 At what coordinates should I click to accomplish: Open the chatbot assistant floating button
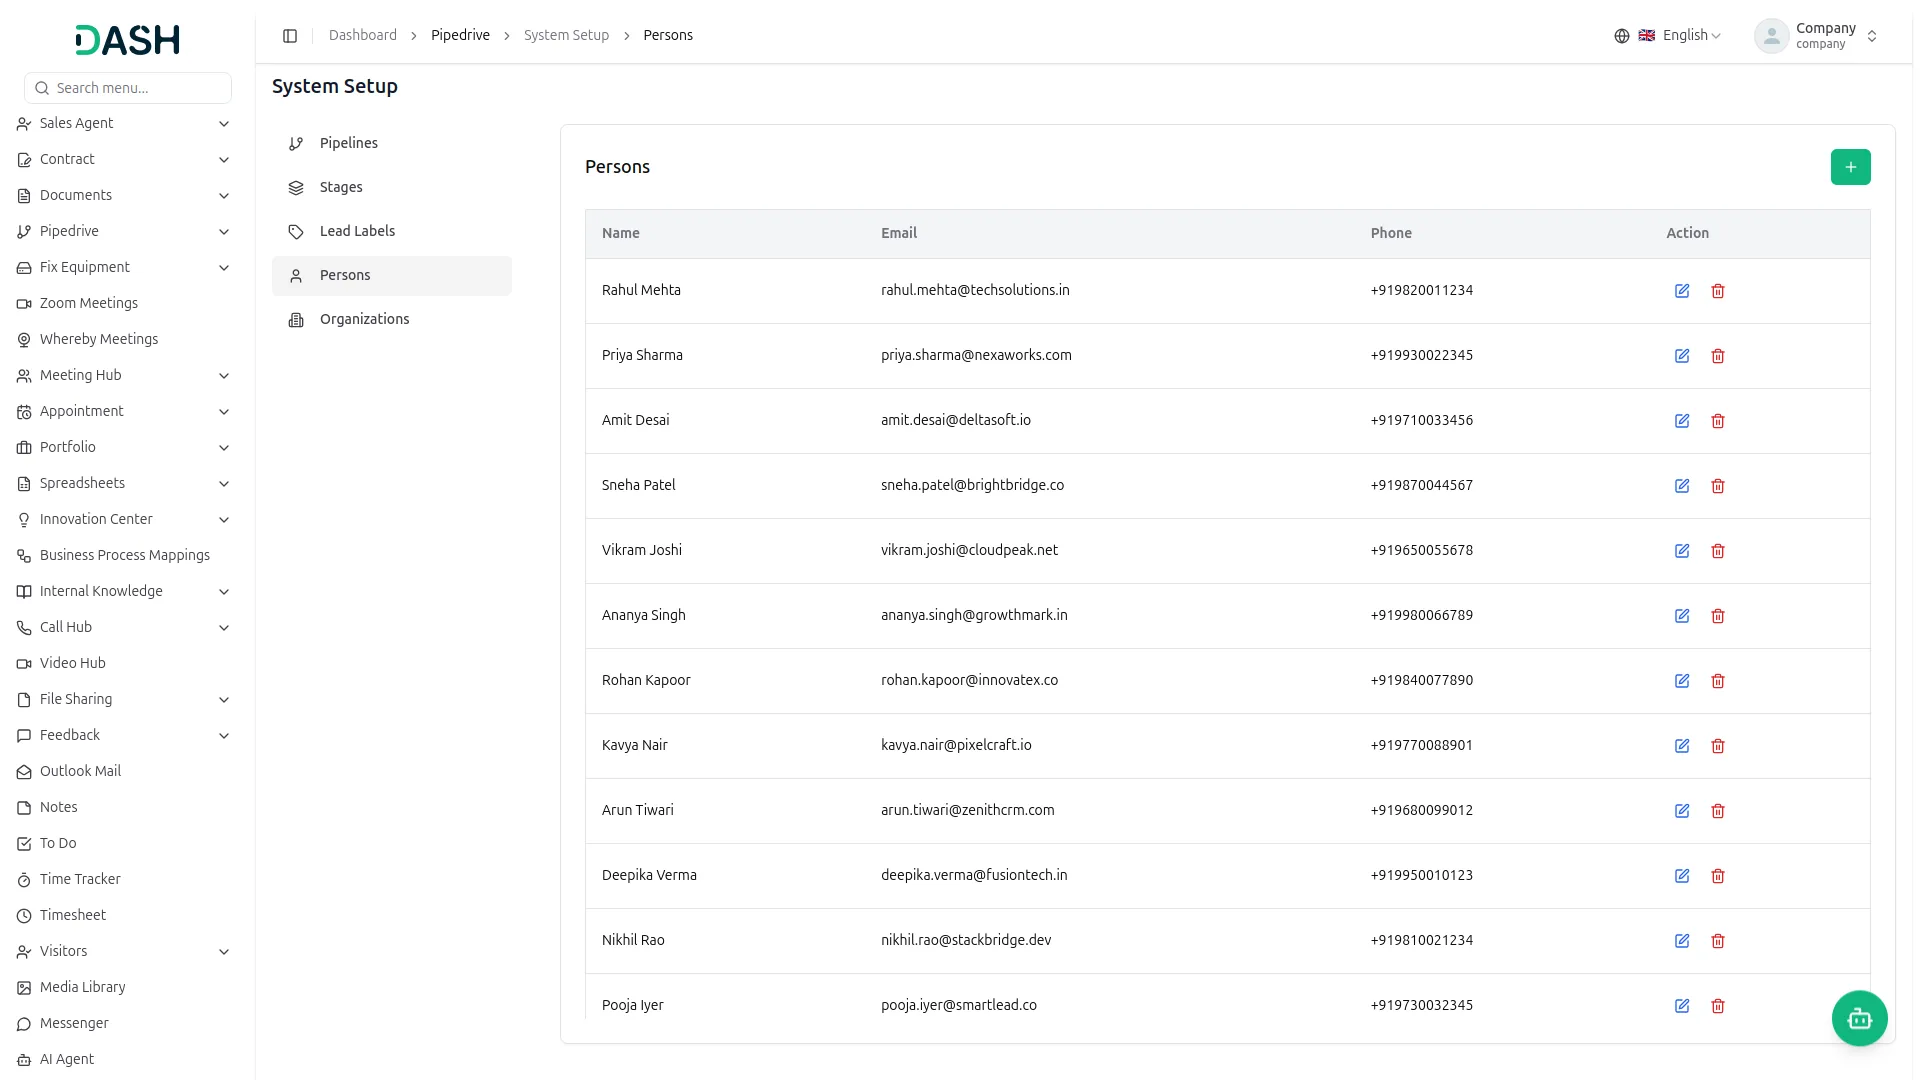pos(1859,1018)
